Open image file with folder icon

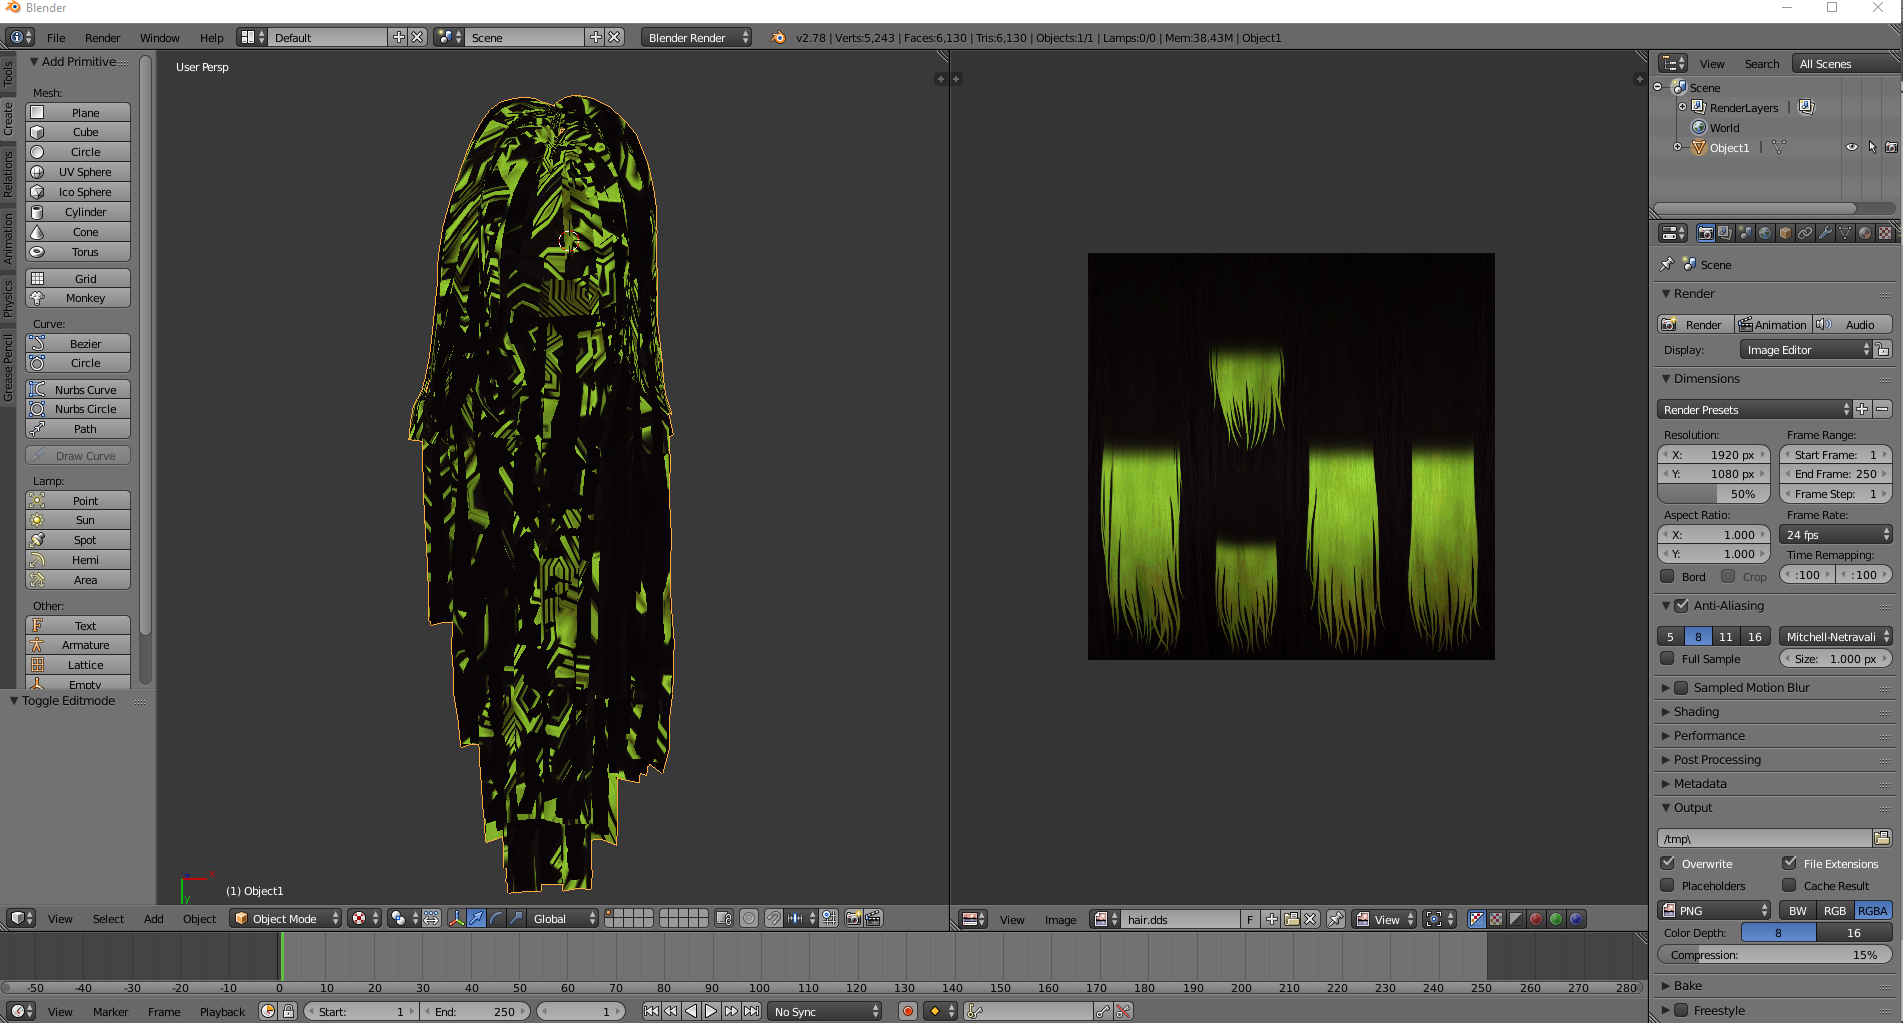[1291, 919]
